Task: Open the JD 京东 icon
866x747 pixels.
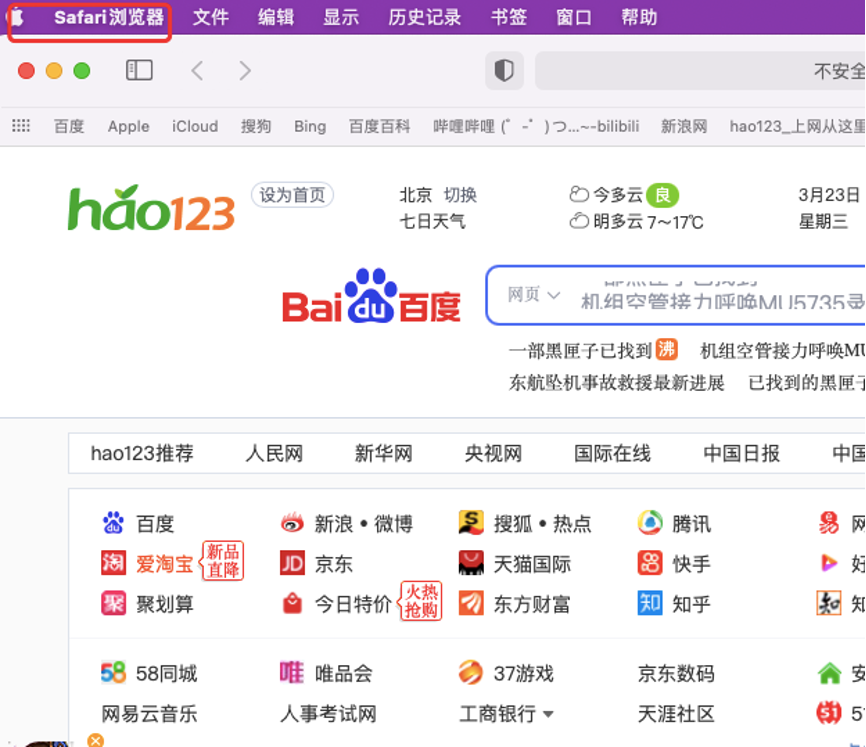Action: [x=292, y=563]
